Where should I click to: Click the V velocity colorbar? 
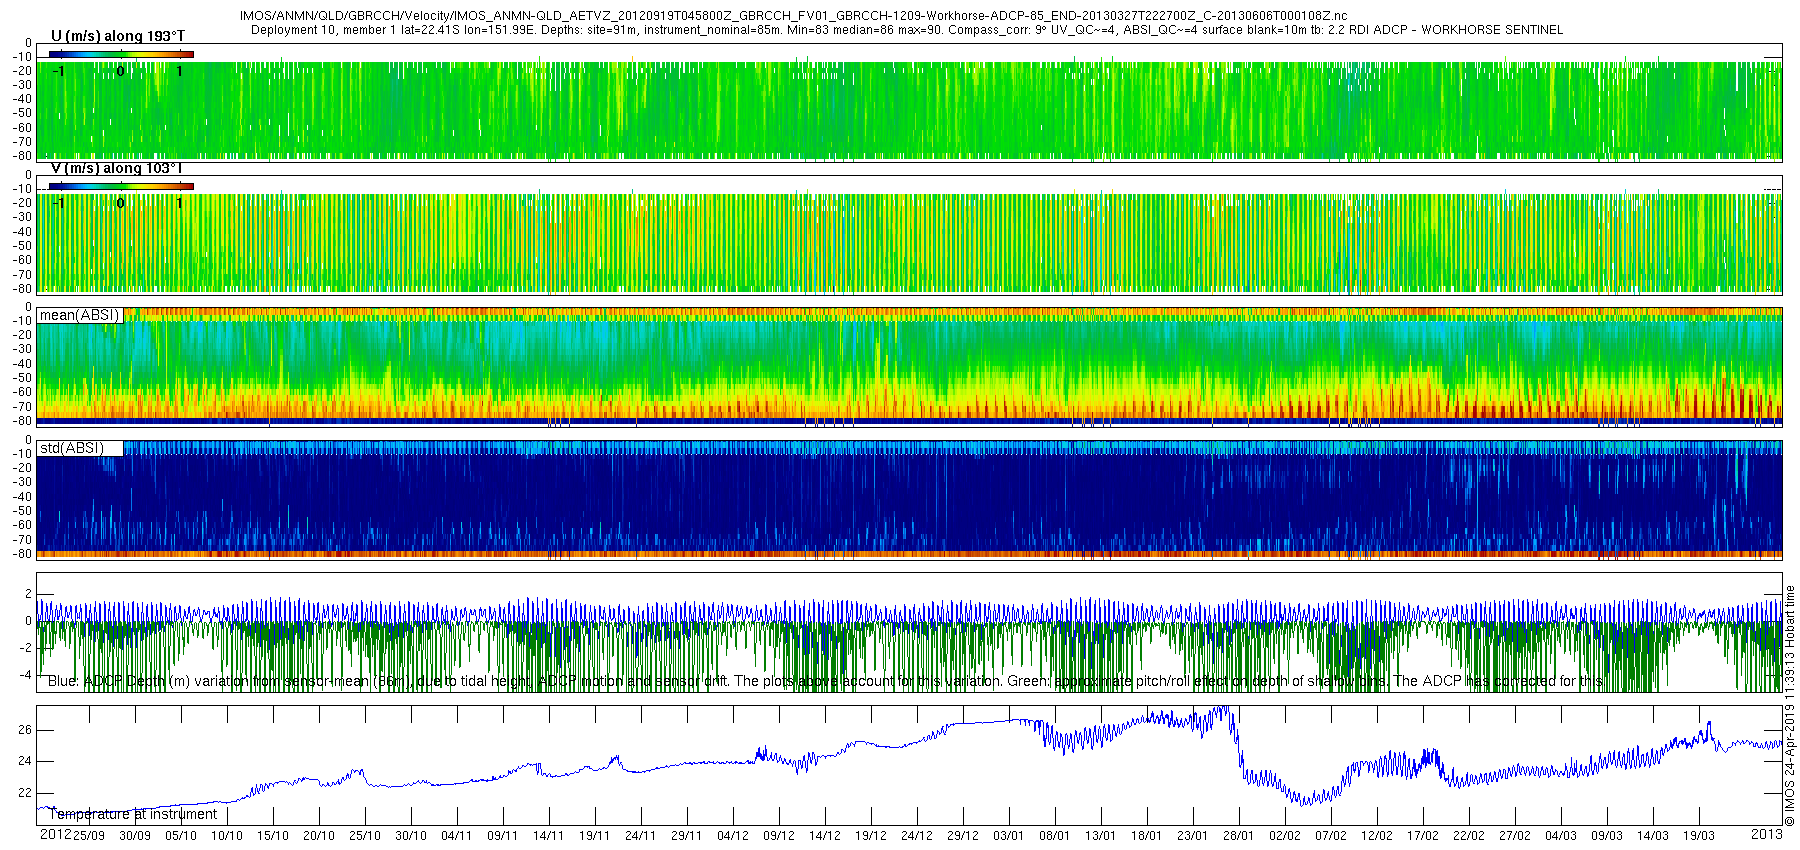pyautogui.click(x=121, y=186)
